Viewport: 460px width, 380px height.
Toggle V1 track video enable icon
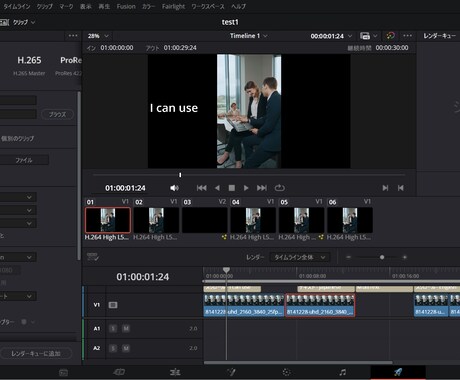113,305
